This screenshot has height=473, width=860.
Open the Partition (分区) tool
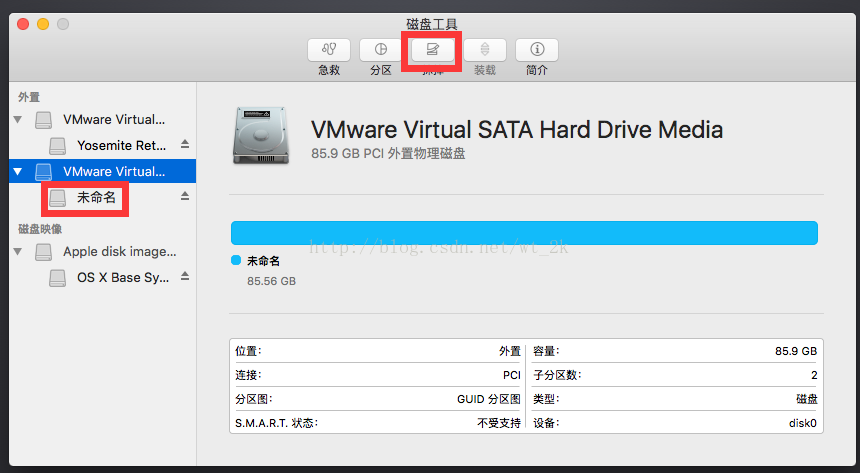[381, 50]
